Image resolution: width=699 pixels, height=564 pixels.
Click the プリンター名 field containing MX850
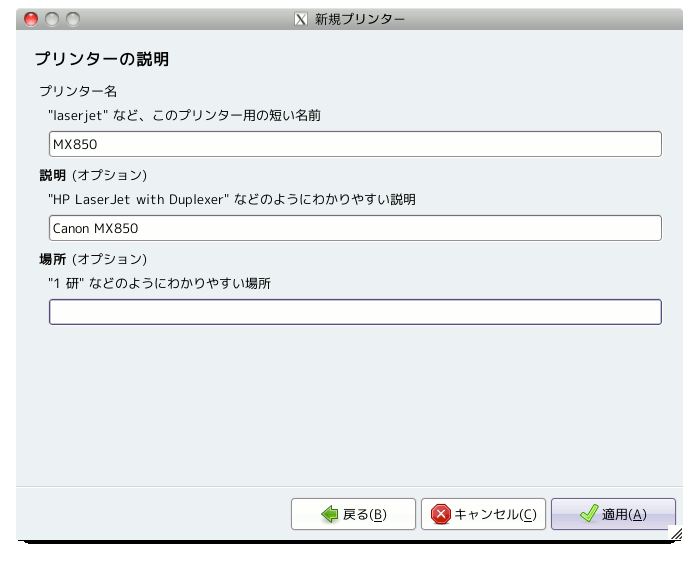[x=355, y=144]
